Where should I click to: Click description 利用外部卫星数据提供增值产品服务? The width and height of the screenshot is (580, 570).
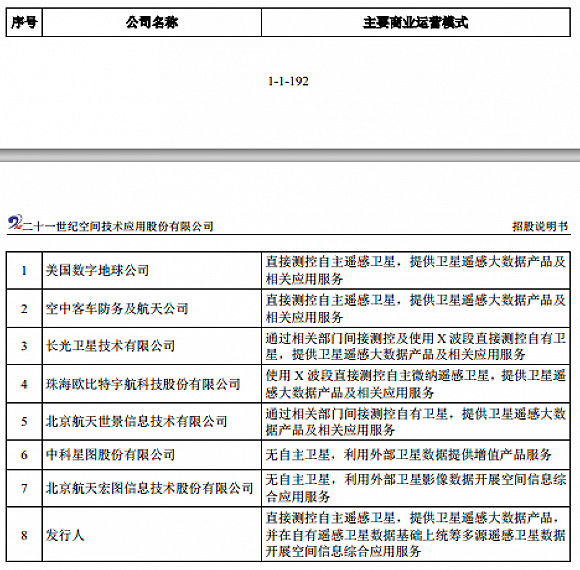pos(408,455)
